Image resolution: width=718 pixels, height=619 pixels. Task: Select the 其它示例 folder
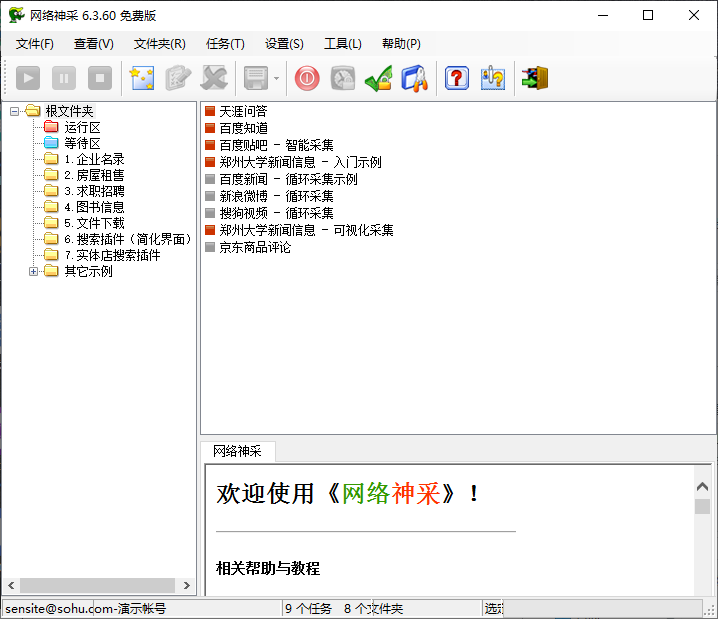(88, 271)
